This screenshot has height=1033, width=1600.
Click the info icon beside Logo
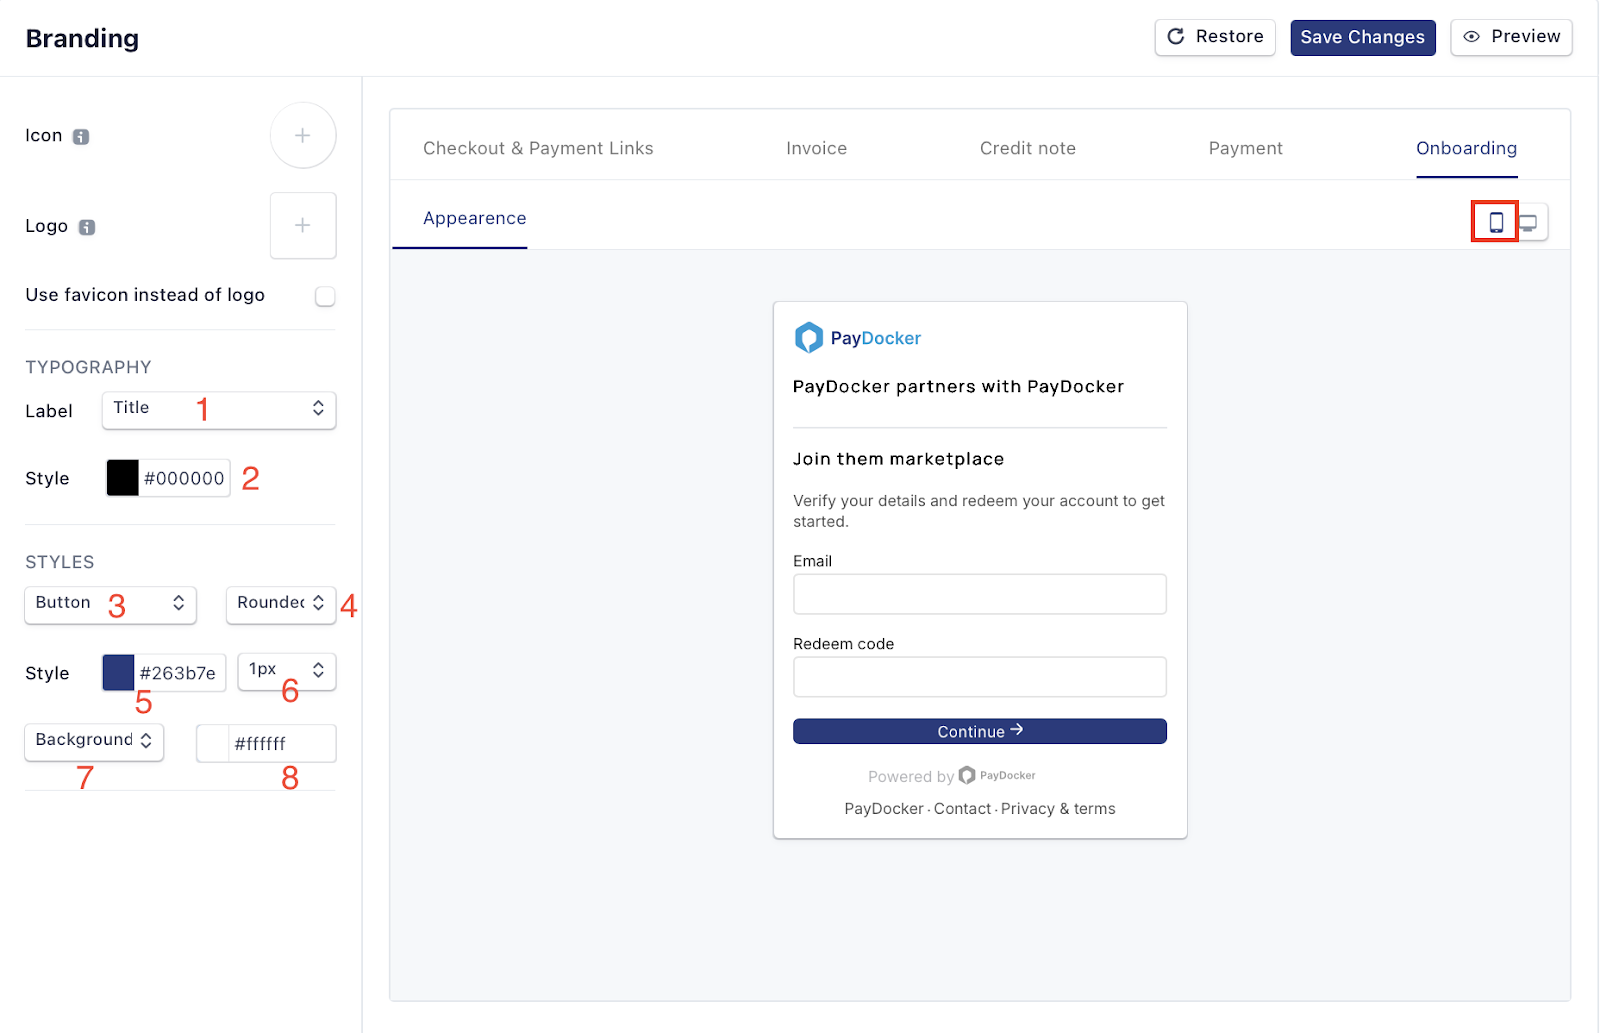click(x=87, y=227)
